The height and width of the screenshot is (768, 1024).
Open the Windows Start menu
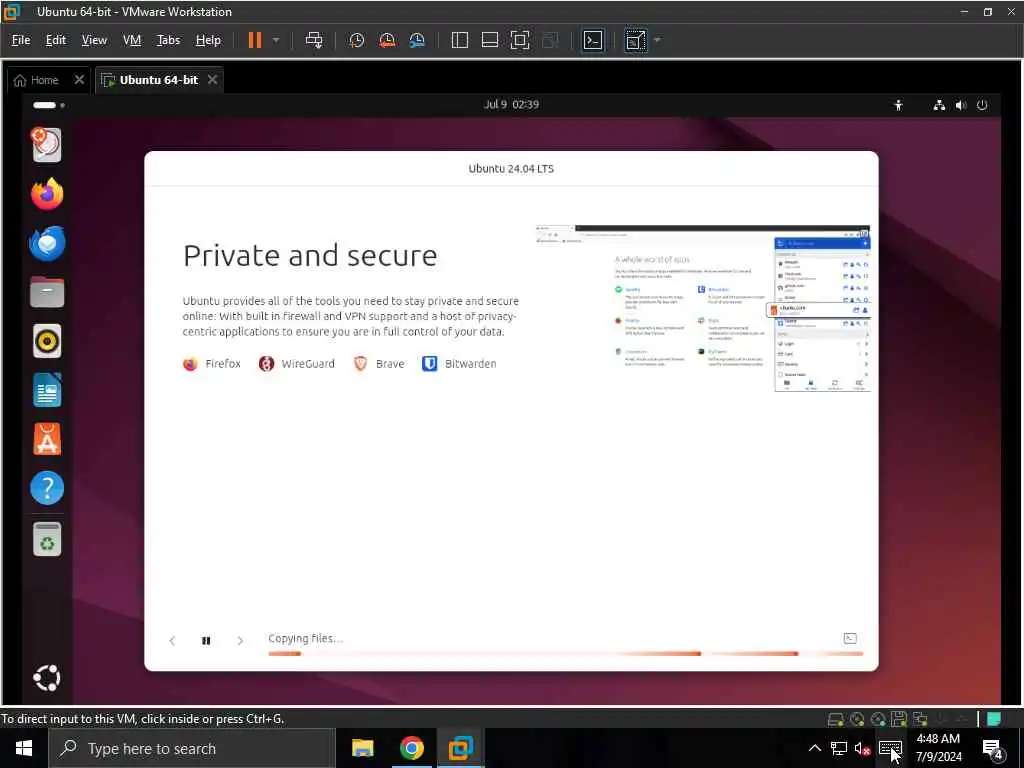[x=24, y=748]
